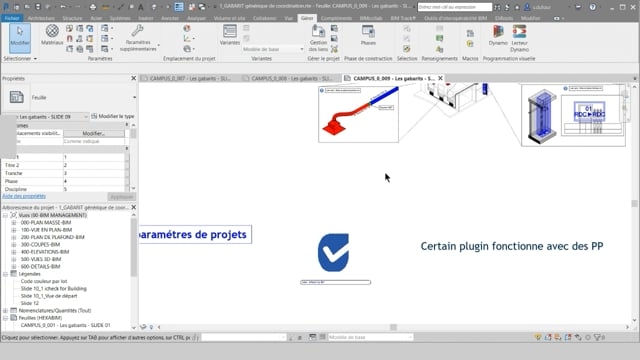The height and width of the screenshot is (360, 640).
Task: Click the selection filter icon in status bar
Action: click(598, 337)
